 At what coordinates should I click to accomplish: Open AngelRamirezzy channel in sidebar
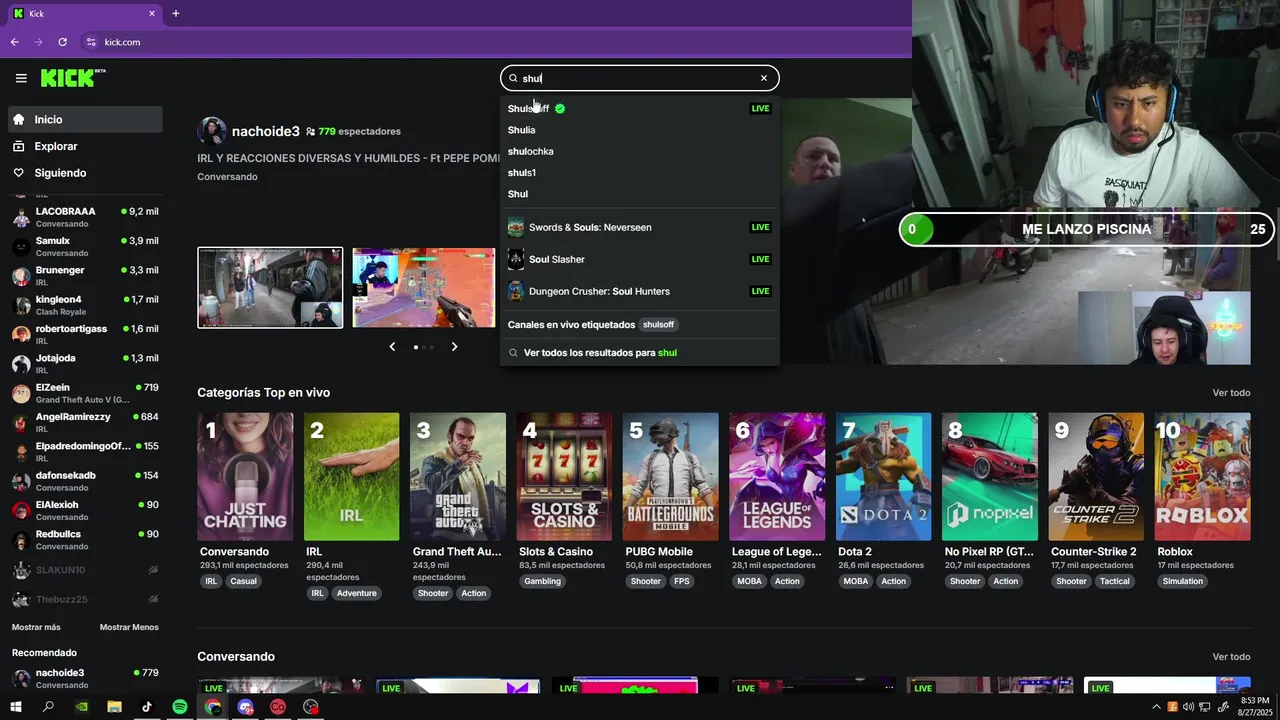coord(85,422)
